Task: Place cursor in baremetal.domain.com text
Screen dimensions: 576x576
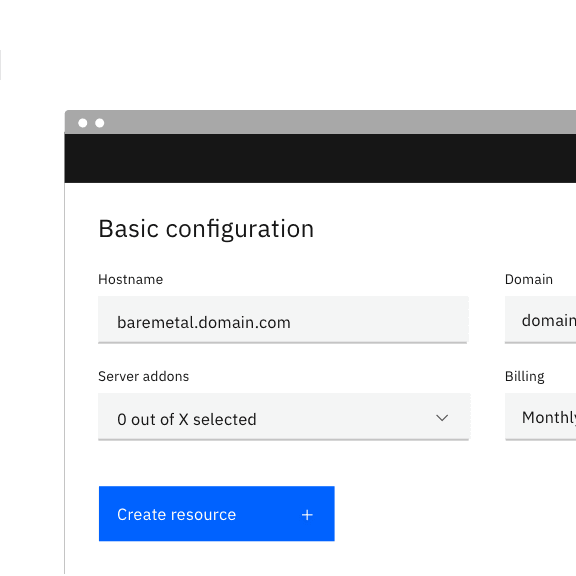Action: [204, 323]
